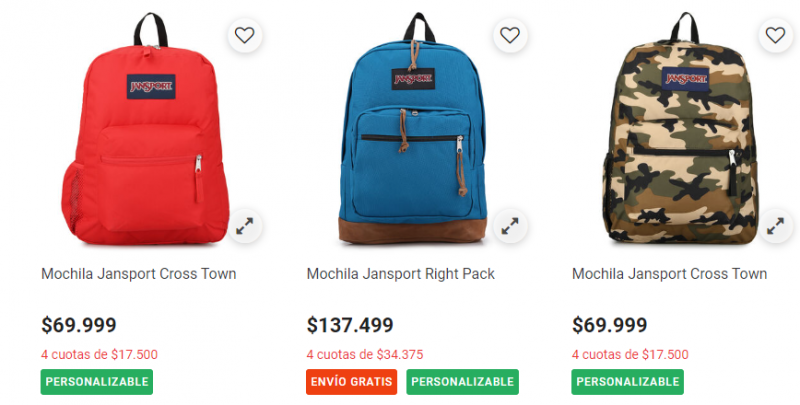Expand the blue Right Pack image
The width and height of the screenshot is (800, 405).
tap(510, 226)
